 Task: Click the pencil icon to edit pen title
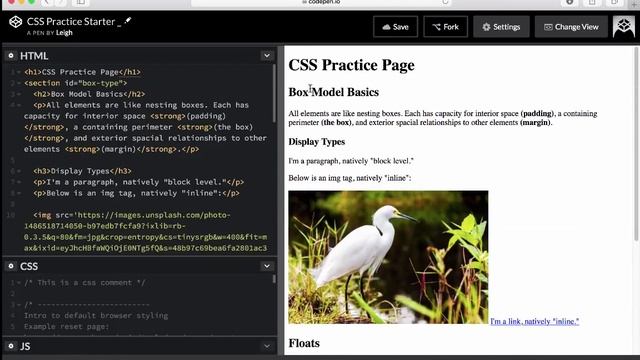[x=128, y=20]
